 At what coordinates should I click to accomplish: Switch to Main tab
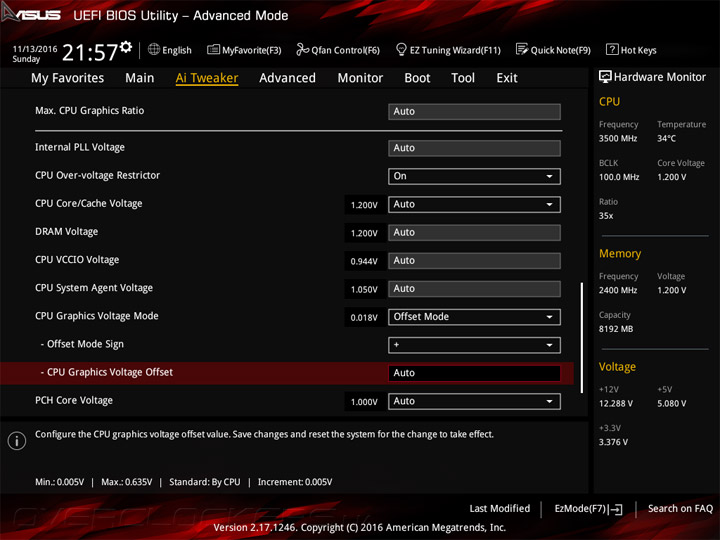pos(140,78)
